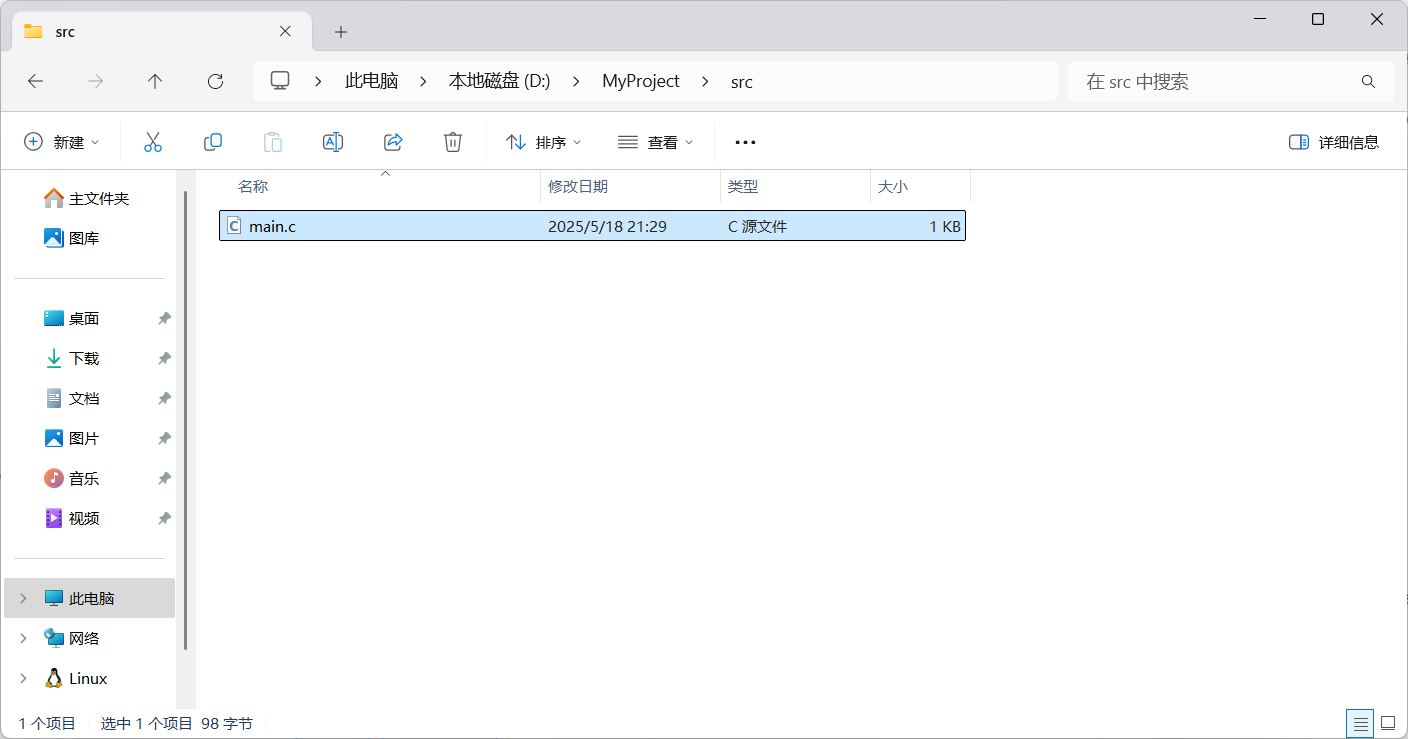Open the 新建 new item dropdown

[62, 141]
